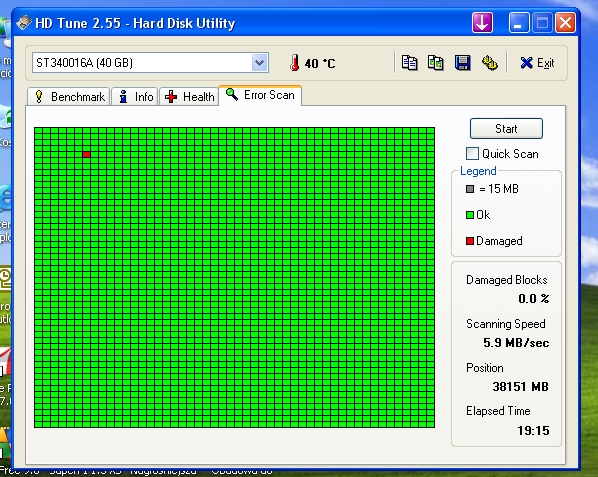Select the 38151 MB position value
This screenshot has width=598, height=477.
520,387
